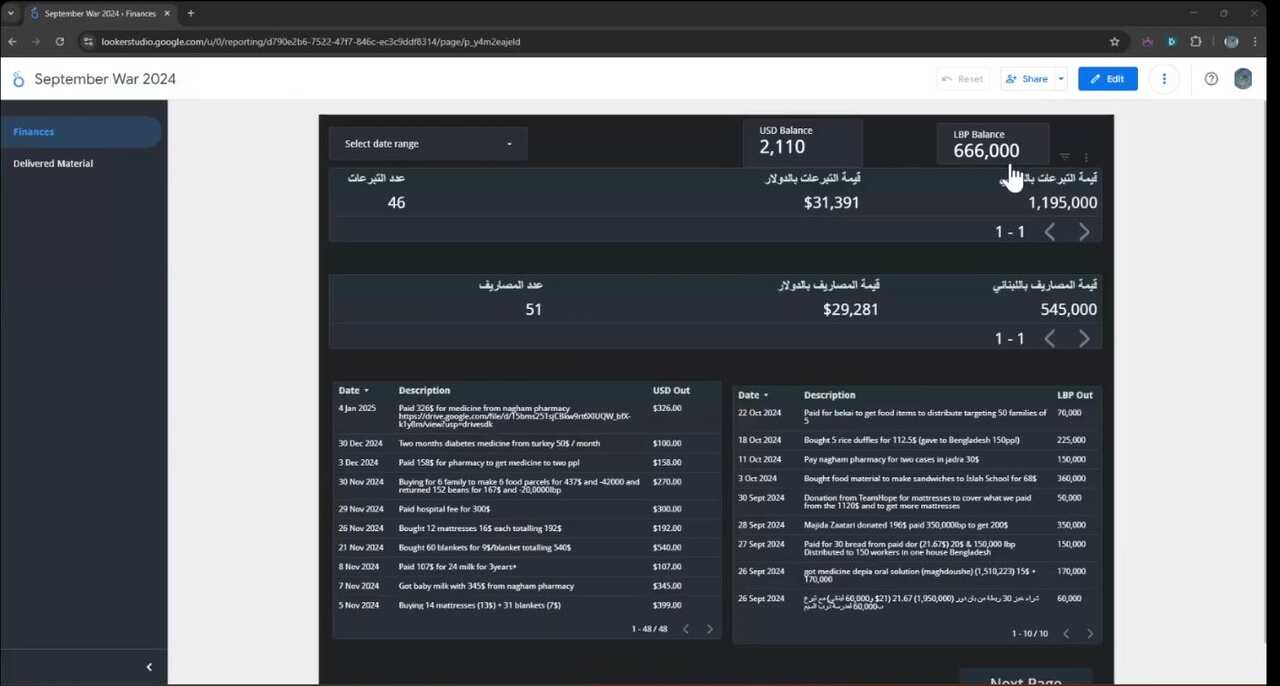
Task: Open the browser extensions puzzle icon
Action: pos(1195,42)
